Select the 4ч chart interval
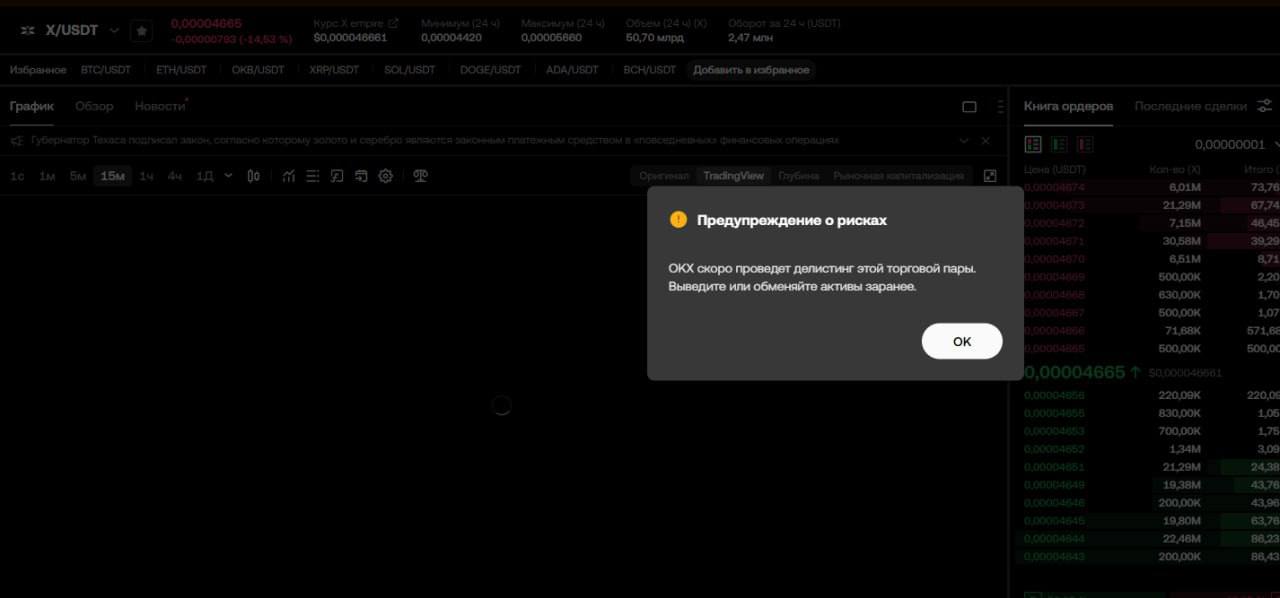This screenshot has width=1280, height=598. tap(175, 176)
